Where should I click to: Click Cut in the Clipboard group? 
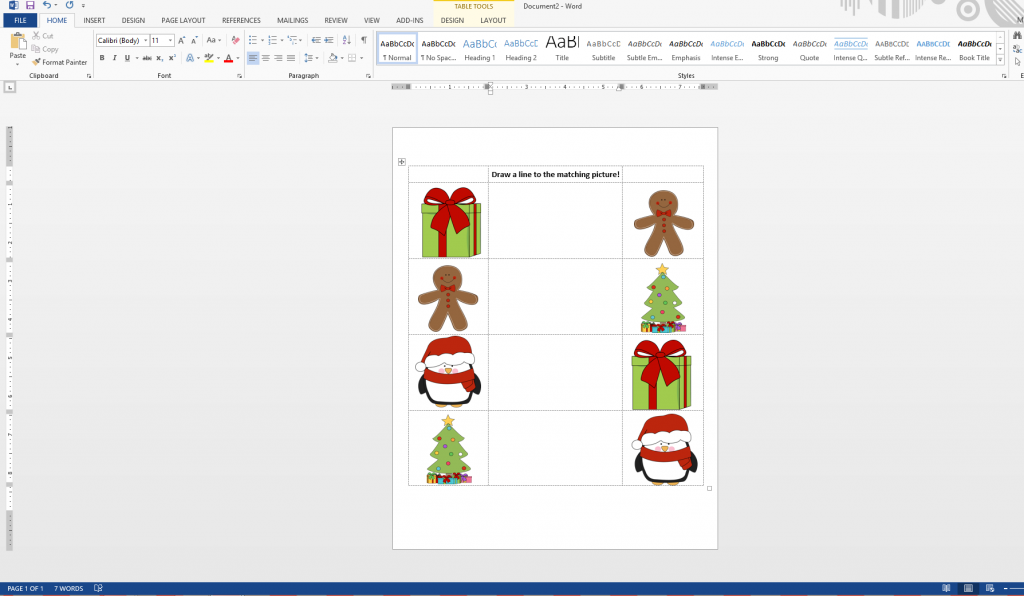tap(43, 36)
